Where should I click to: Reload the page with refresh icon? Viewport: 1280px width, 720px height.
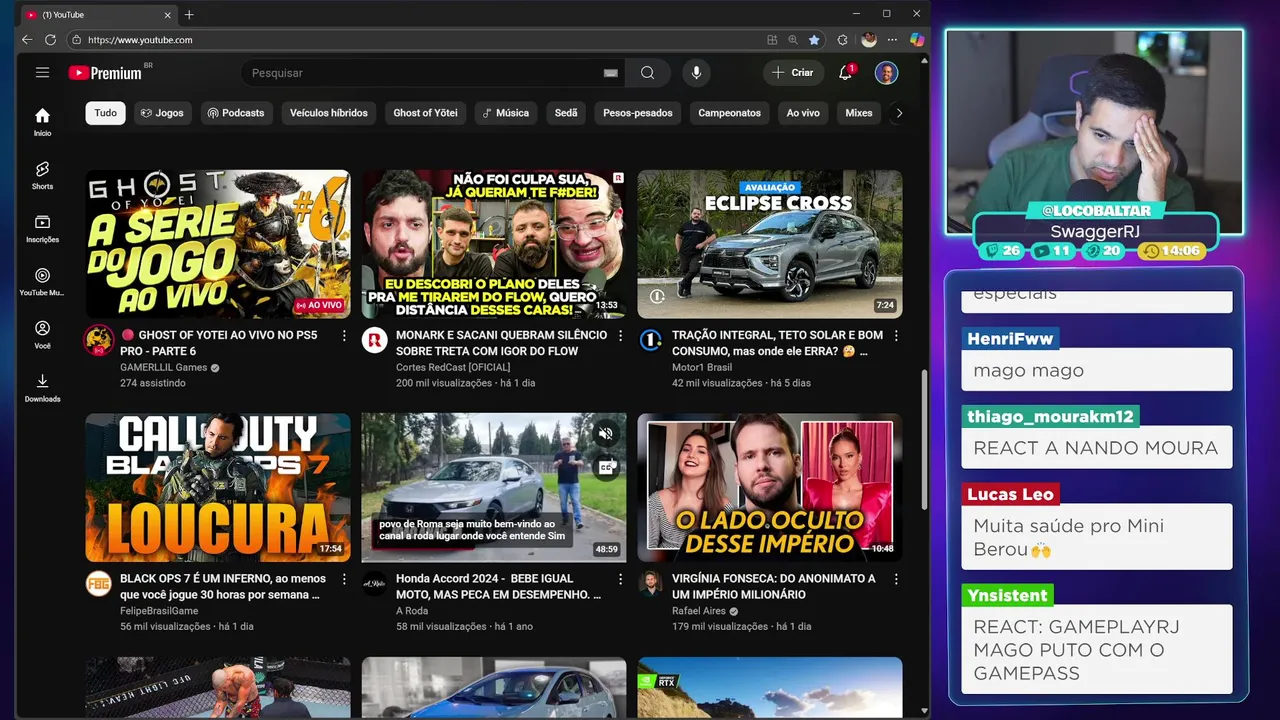(x=50, y=40)
